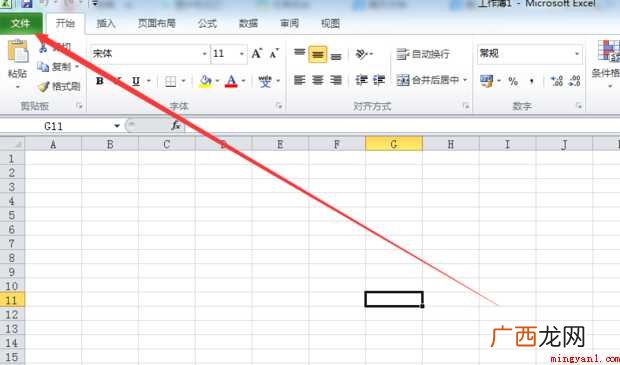Select column C header

[x=166, y=144]
